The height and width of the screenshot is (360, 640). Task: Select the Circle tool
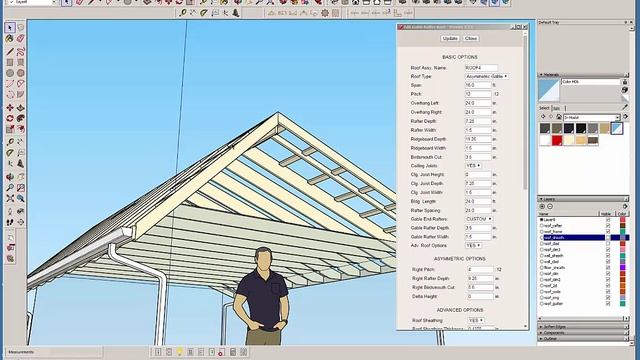click(x=10, y=73)
